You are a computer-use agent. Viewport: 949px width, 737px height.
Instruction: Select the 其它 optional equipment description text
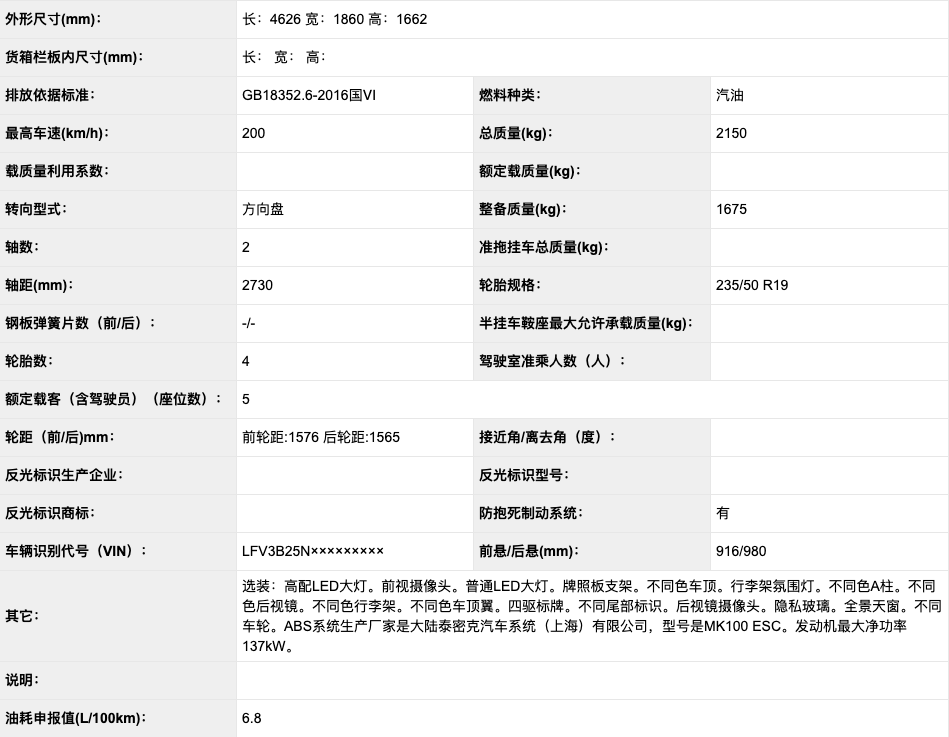pyautogui.click(x=590, y=615)
